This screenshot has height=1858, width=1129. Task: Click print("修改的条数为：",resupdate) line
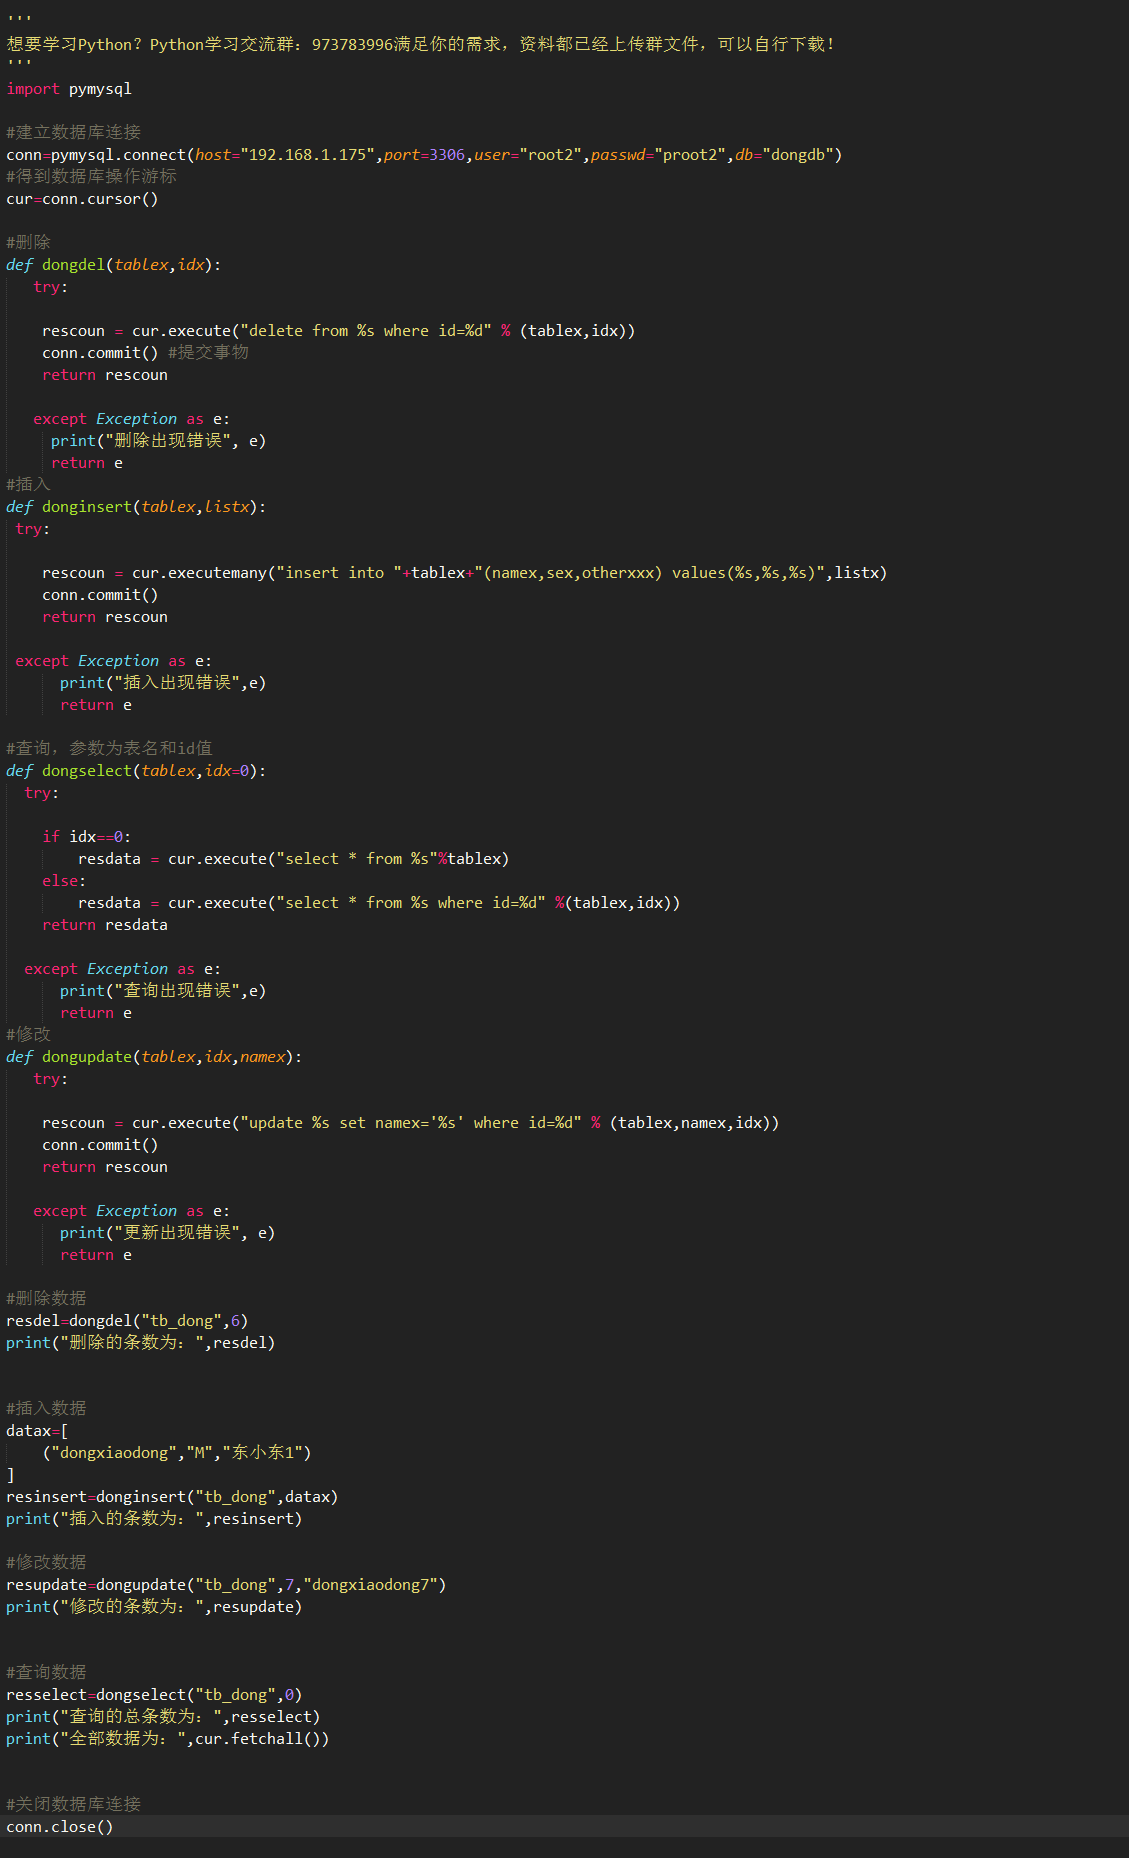coord(154,1607)
